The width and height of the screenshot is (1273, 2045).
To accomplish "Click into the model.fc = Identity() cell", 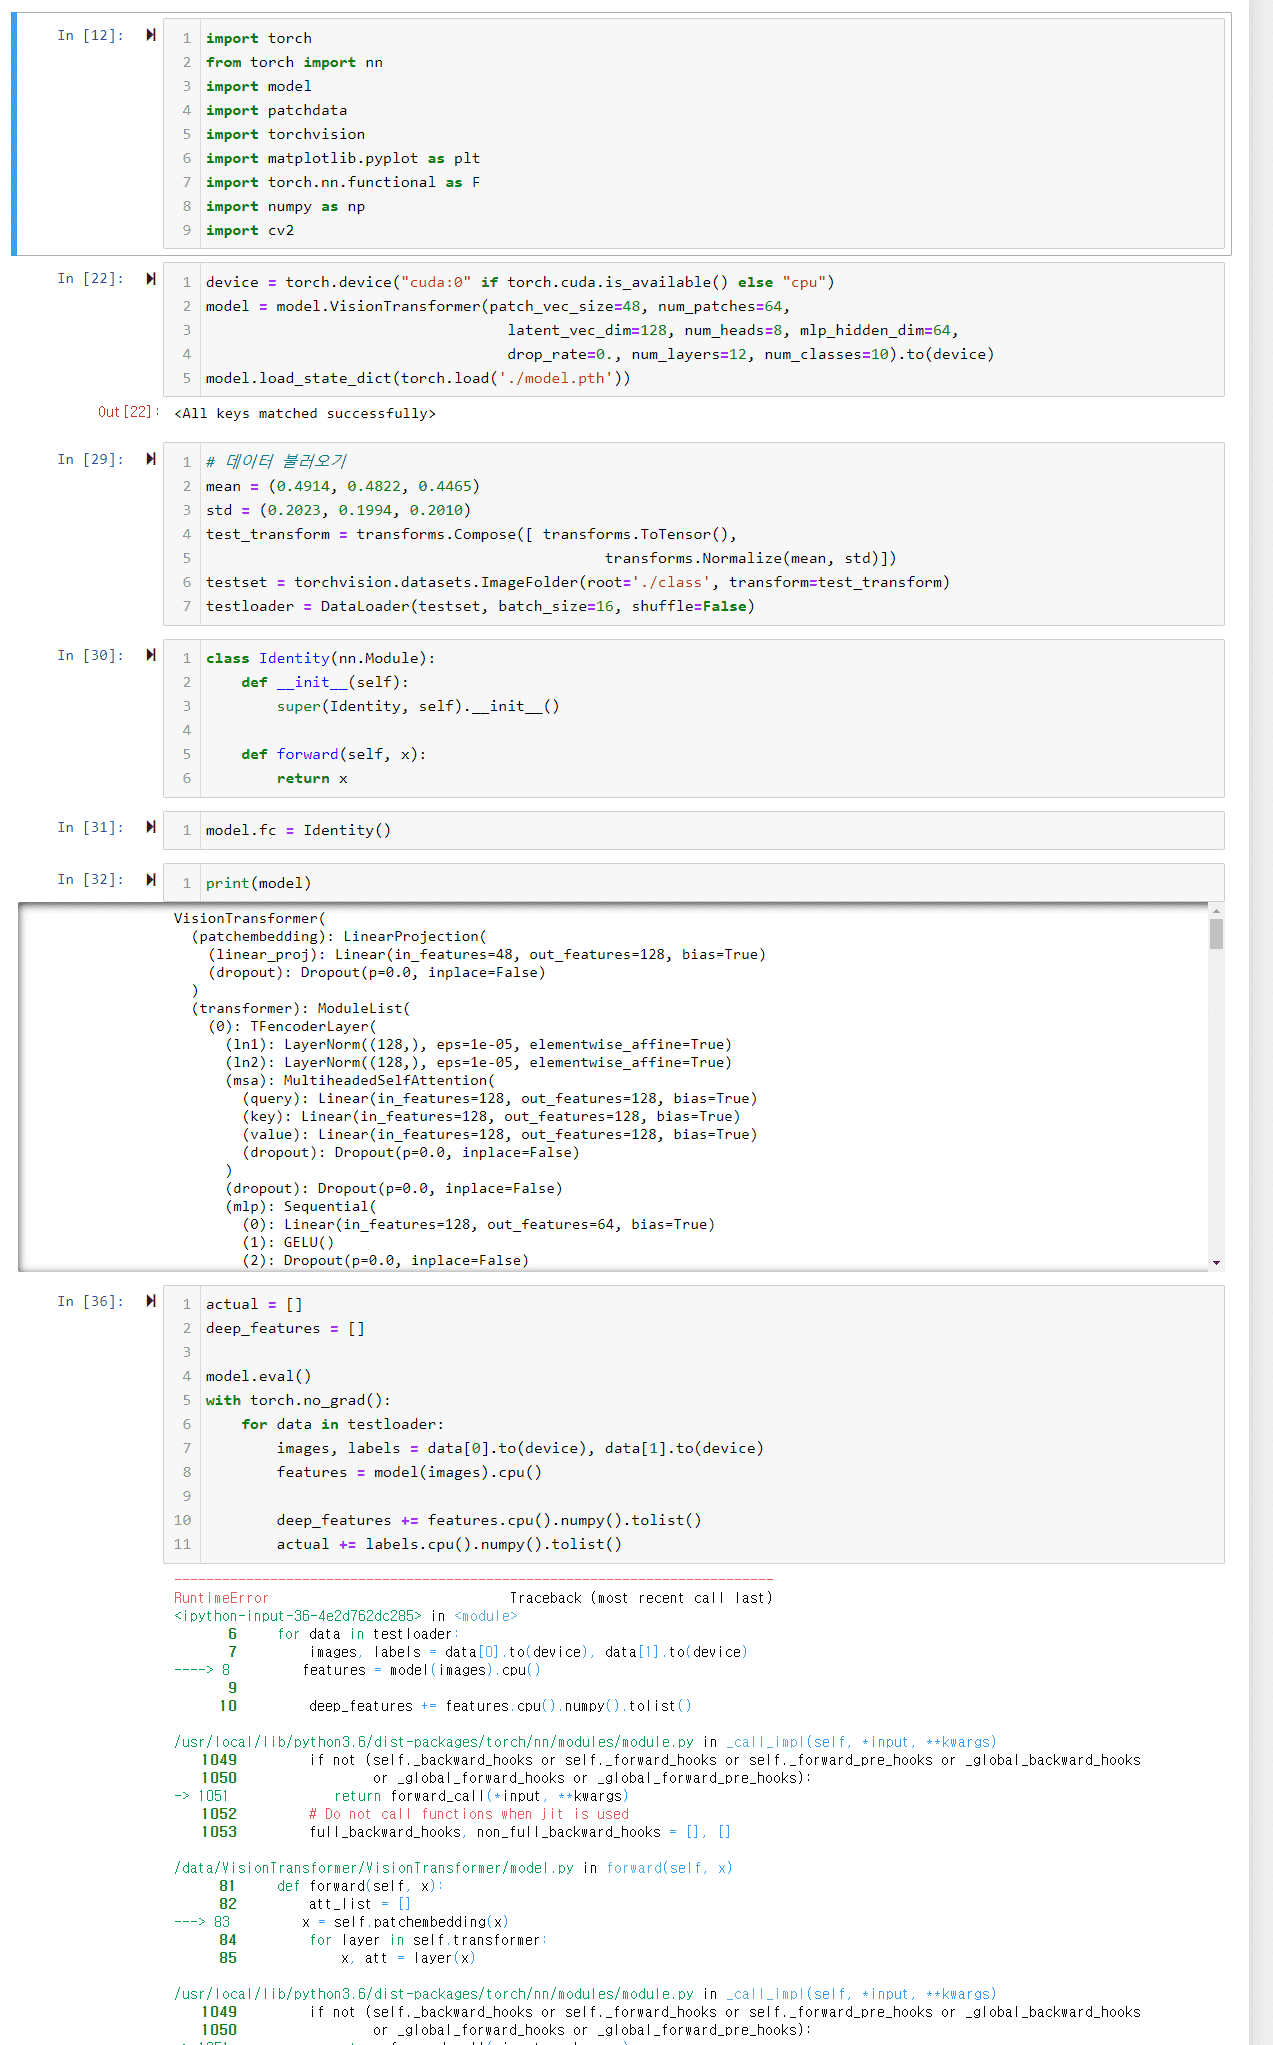I will coord(694,830).
